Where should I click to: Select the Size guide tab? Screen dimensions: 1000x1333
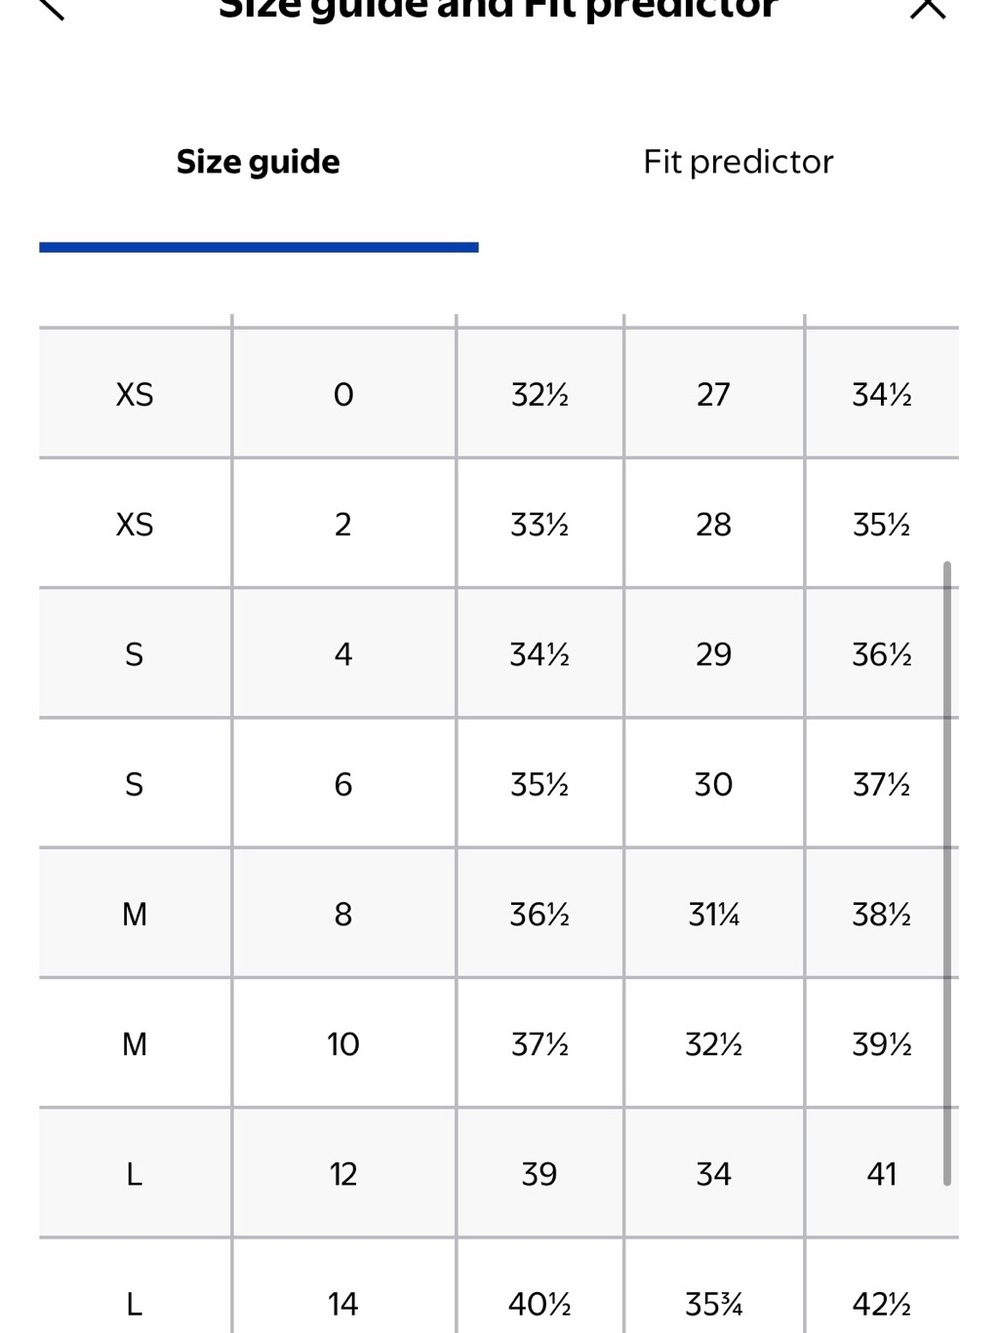258,162
